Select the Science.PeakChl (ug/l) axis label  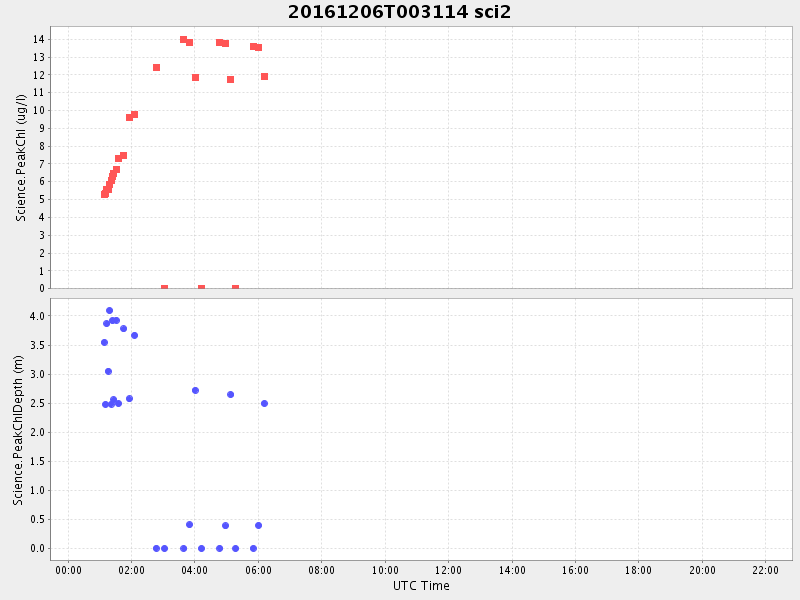(21, 158)
